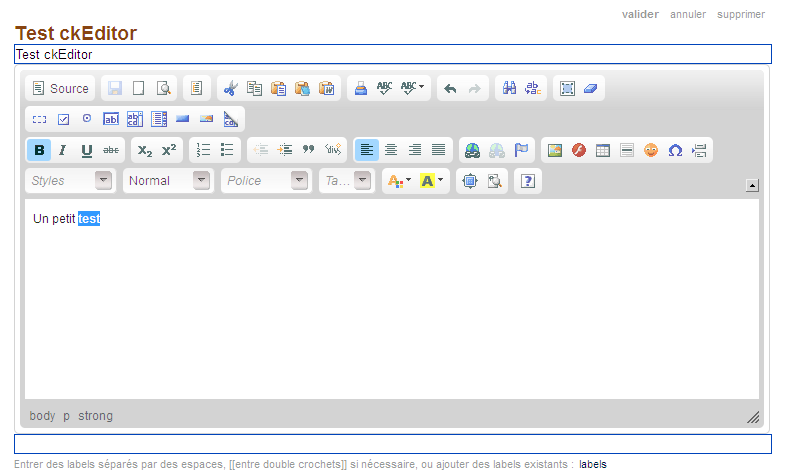The height and width of the screenshot is (476, 788).
Task: Click the Paste icon
Action: click(278, 88)
